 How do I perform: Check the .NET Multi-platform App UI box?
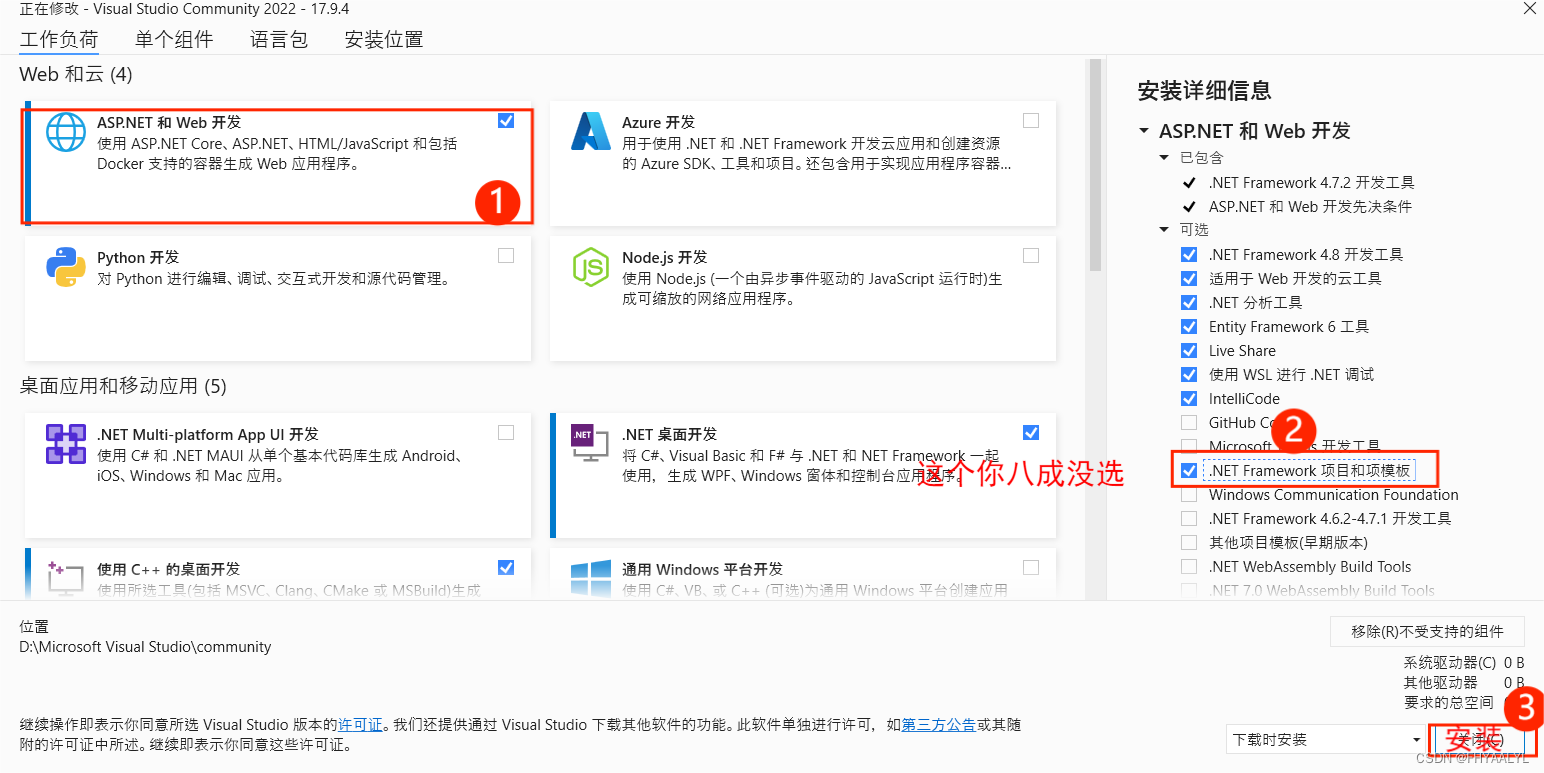(506, 433)
